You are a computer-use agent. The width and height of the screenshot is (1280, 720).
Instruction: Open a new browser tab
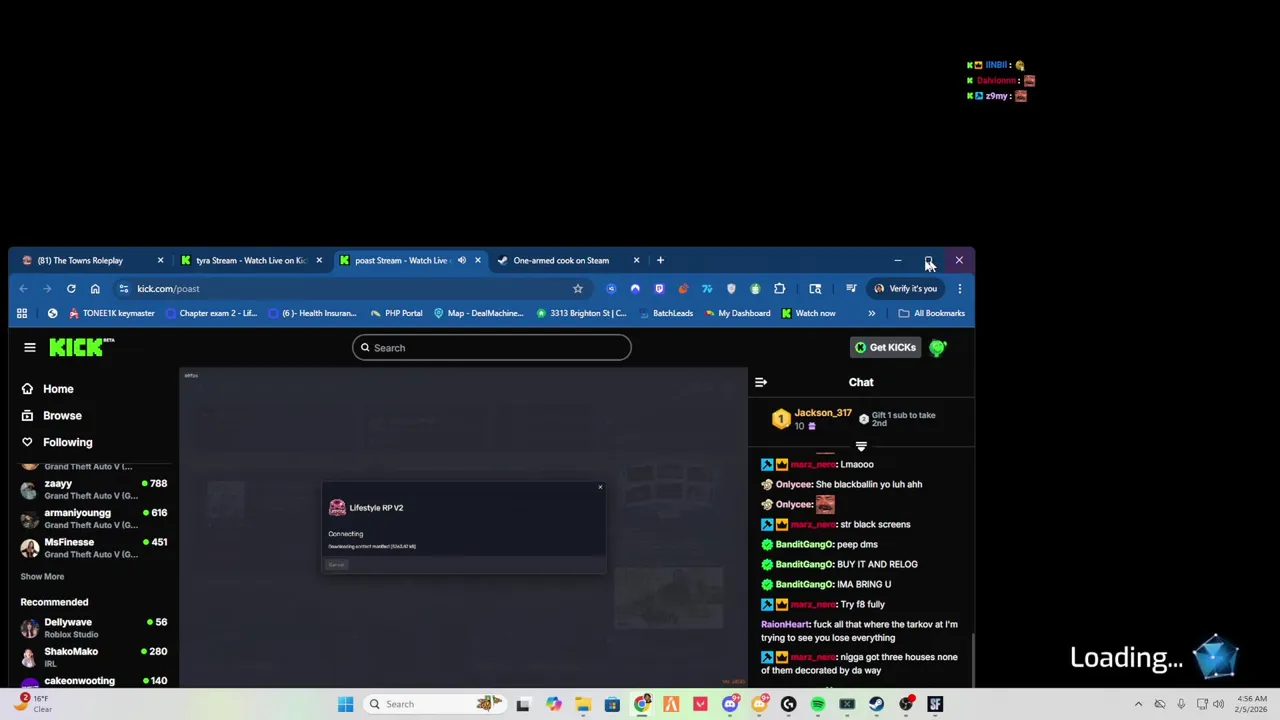click(660, 260)
